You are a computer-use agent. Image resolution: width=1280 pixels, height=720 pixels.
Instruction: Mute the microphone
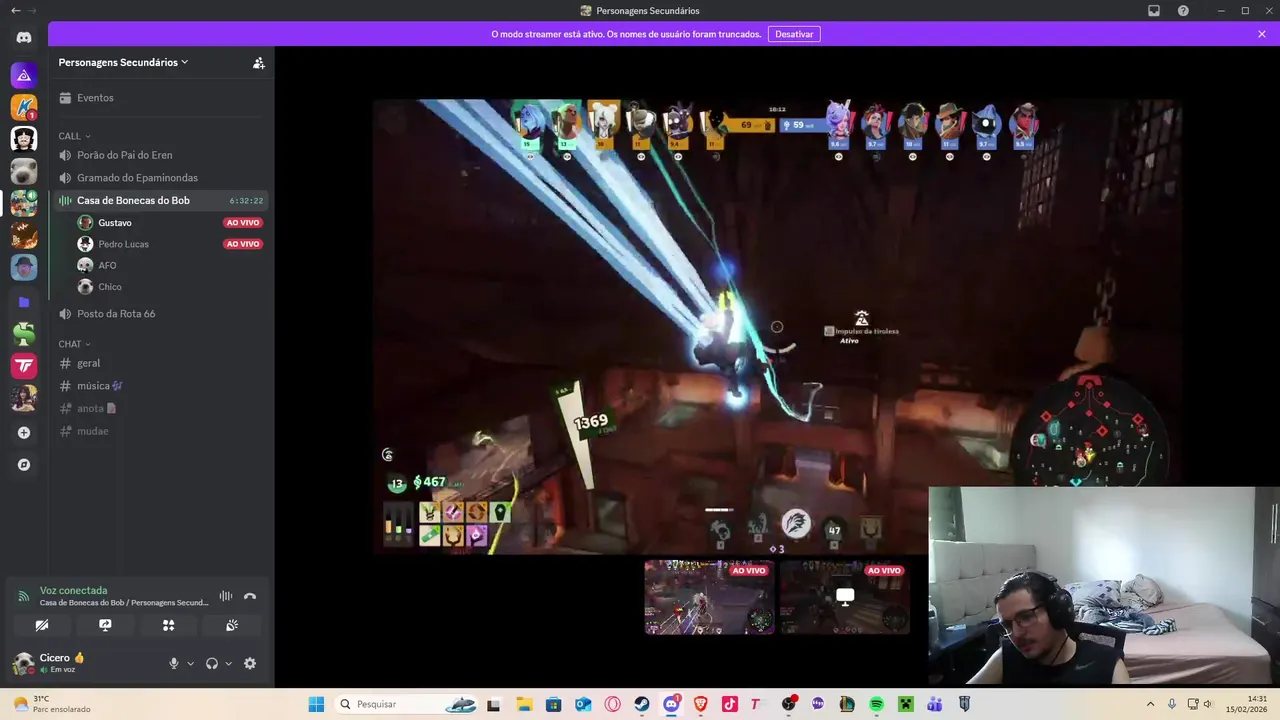(174, 663)
